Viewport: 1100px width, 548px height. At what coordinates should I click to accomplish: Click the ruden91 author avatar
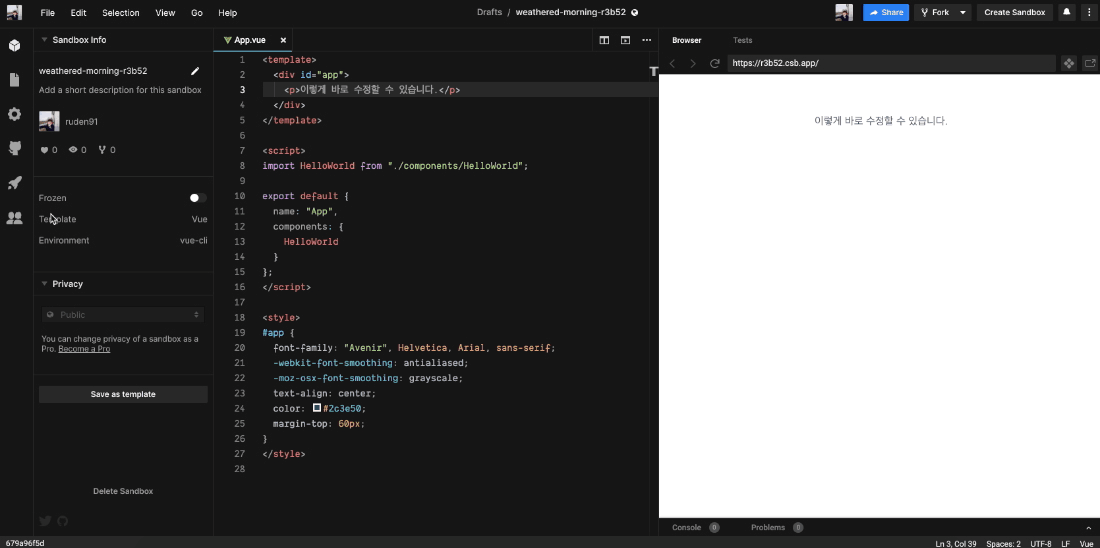click(49, 121)
